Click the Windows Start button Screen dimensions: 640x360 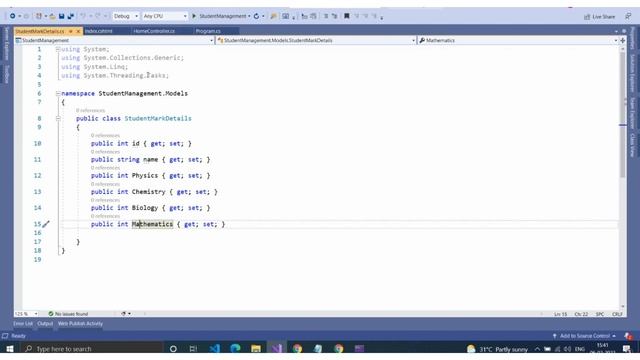[10, 349]
